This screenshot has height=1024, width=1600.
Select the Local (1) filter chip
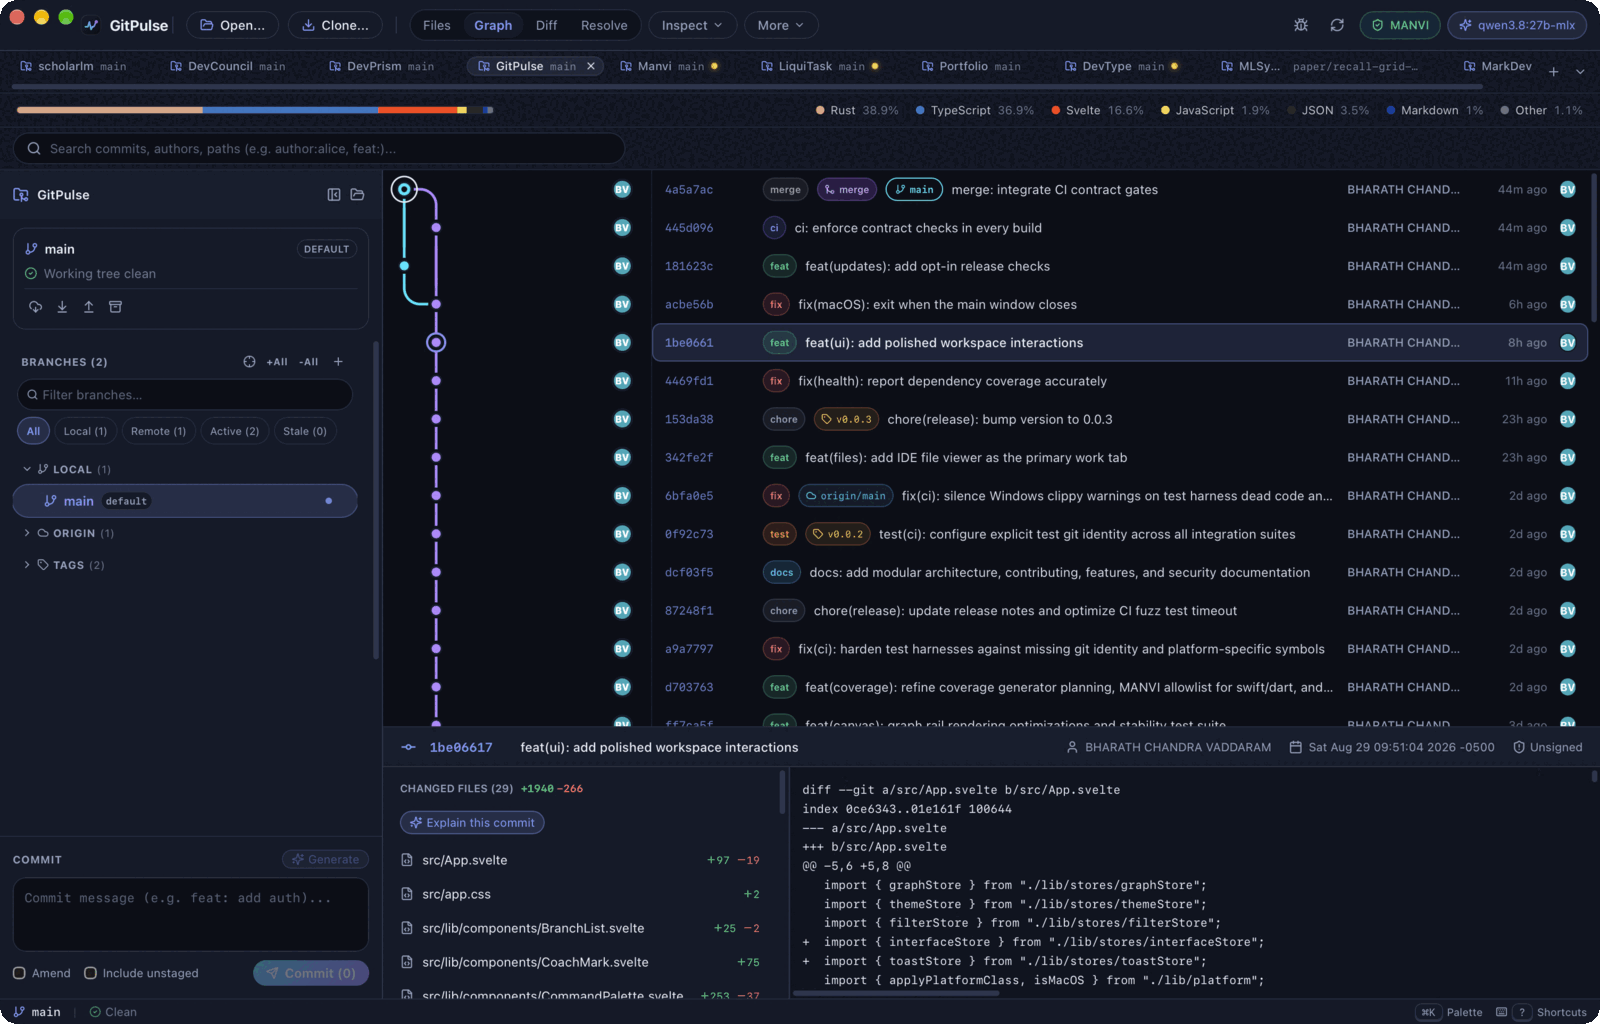pos(85,431)
